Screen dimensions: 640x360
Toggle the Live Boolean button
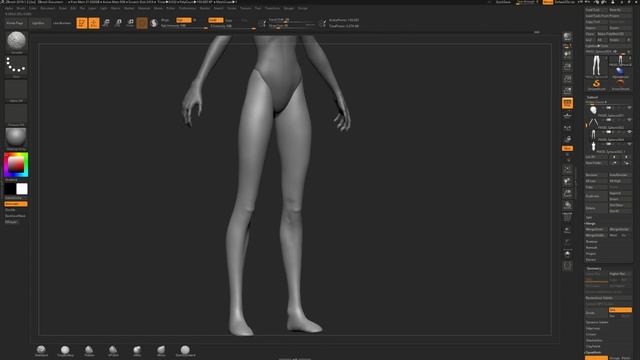click(62, 23)
